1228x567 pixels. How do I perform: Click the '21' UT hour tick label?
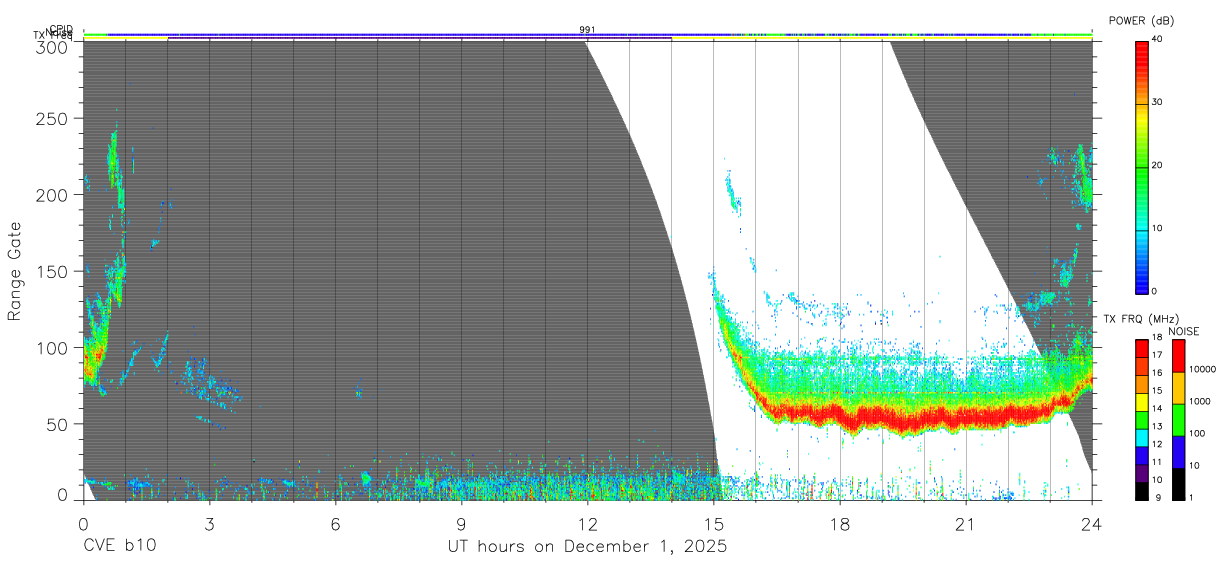[965, 523]
